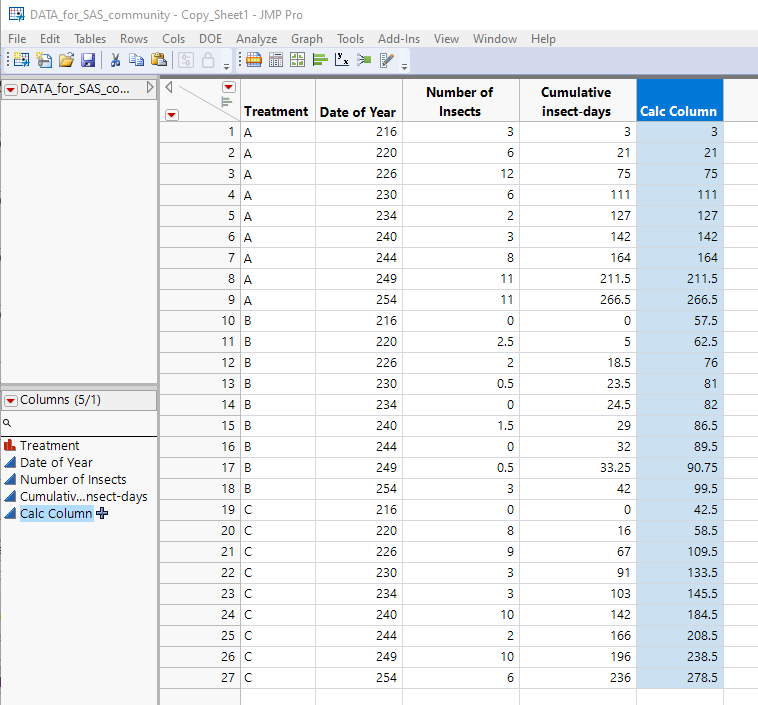Click the formula plus icon beside Calc Column

point(101,513)
